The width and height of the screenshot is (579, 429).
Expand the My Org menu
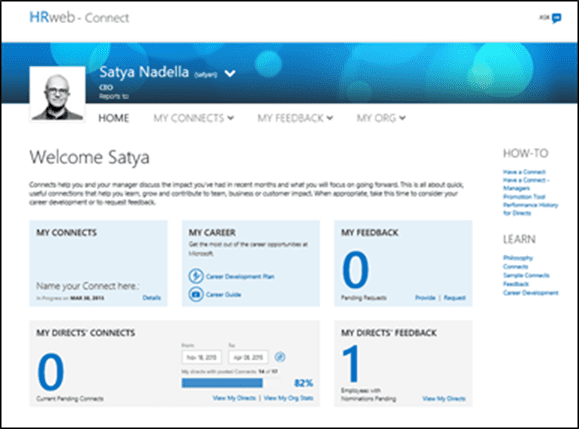(x=381, y=118)
